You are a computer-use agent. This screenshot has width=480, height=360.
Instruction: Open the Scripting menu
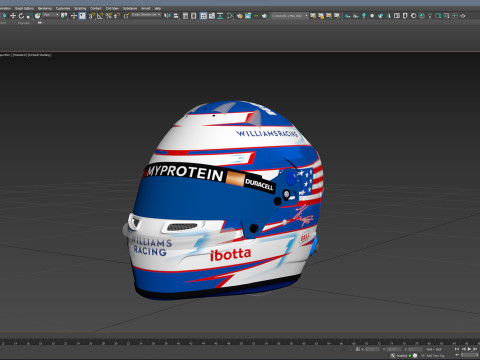80,8
